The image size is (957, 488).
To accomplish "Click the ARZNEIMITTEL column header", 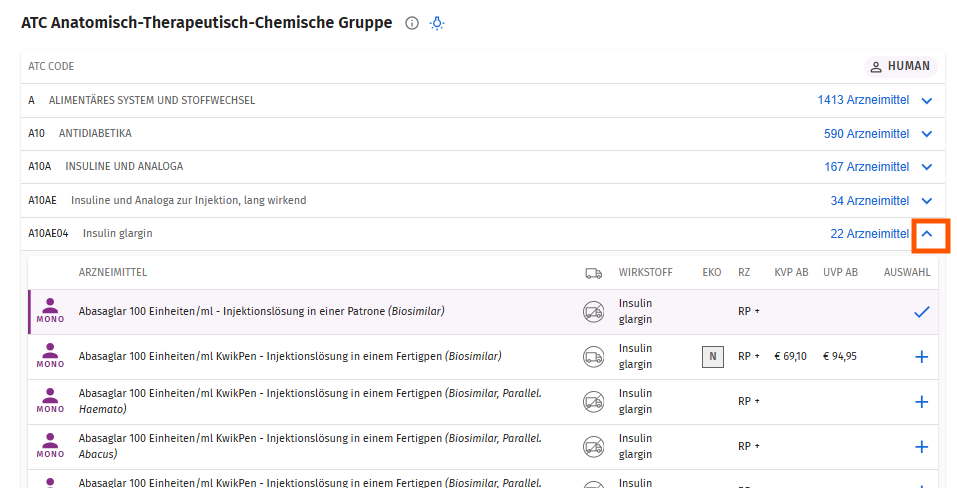I will pos(113,273).
